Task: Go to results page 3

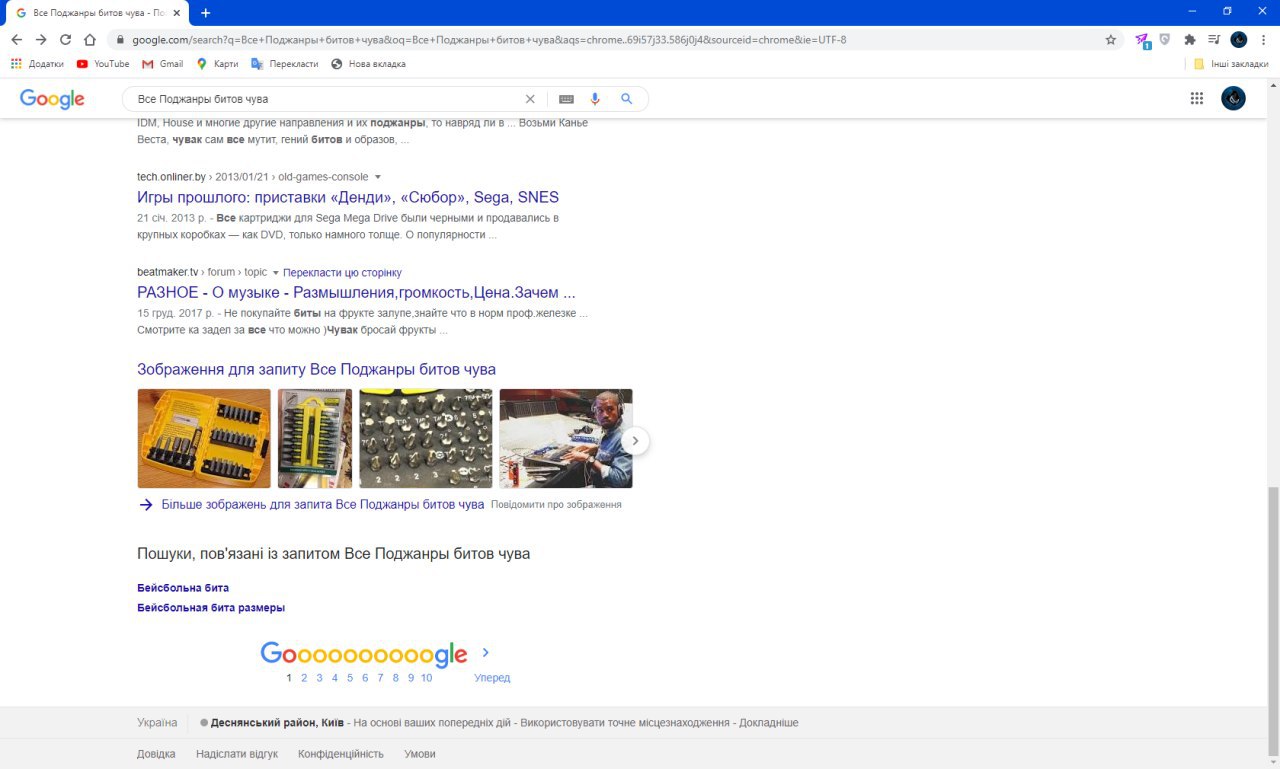Action: click(x=319, y=678)
